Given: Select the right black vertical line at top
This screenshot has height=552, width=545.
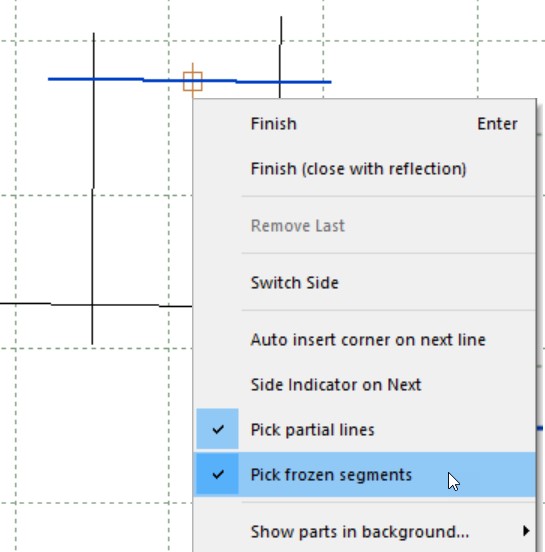Looking at the screenshot, I should pyautogui.click(x=281, y=56).
